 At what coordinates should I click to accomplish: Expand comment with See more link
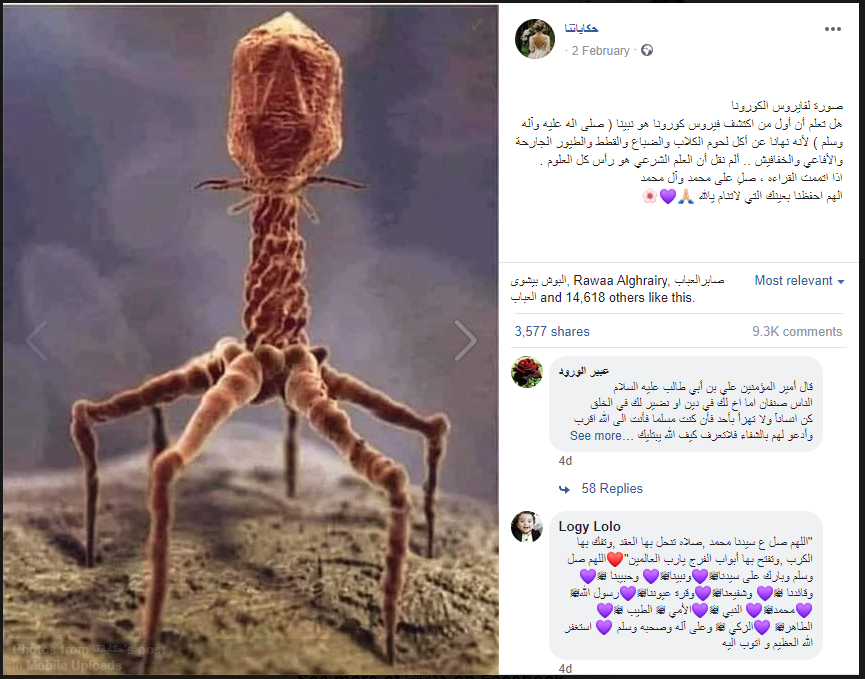click(595, 436)
